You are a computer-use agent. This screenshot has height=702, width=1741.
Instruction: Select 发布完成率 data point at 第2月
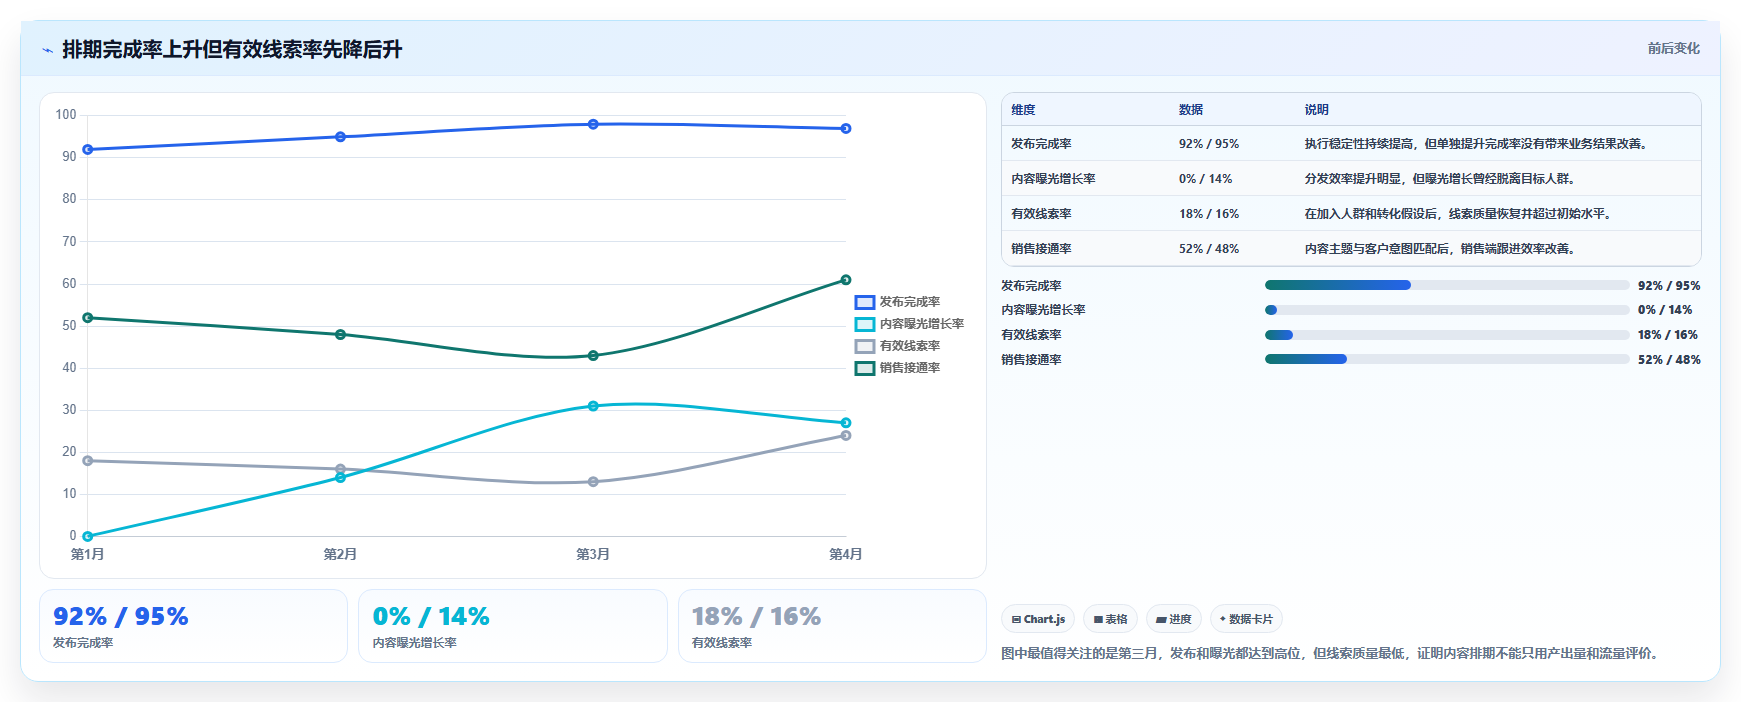tap(340, 137)
